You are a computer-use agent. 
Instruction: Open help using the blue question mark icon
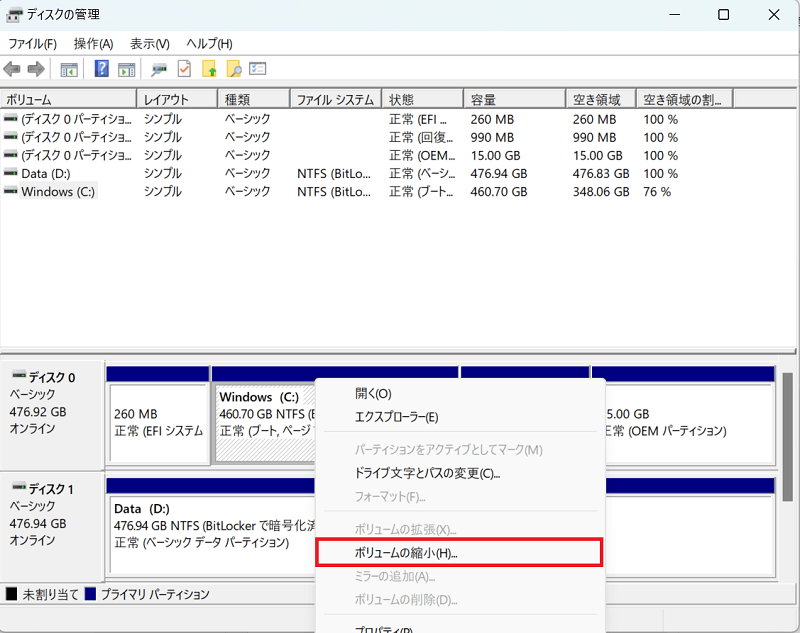101,68
